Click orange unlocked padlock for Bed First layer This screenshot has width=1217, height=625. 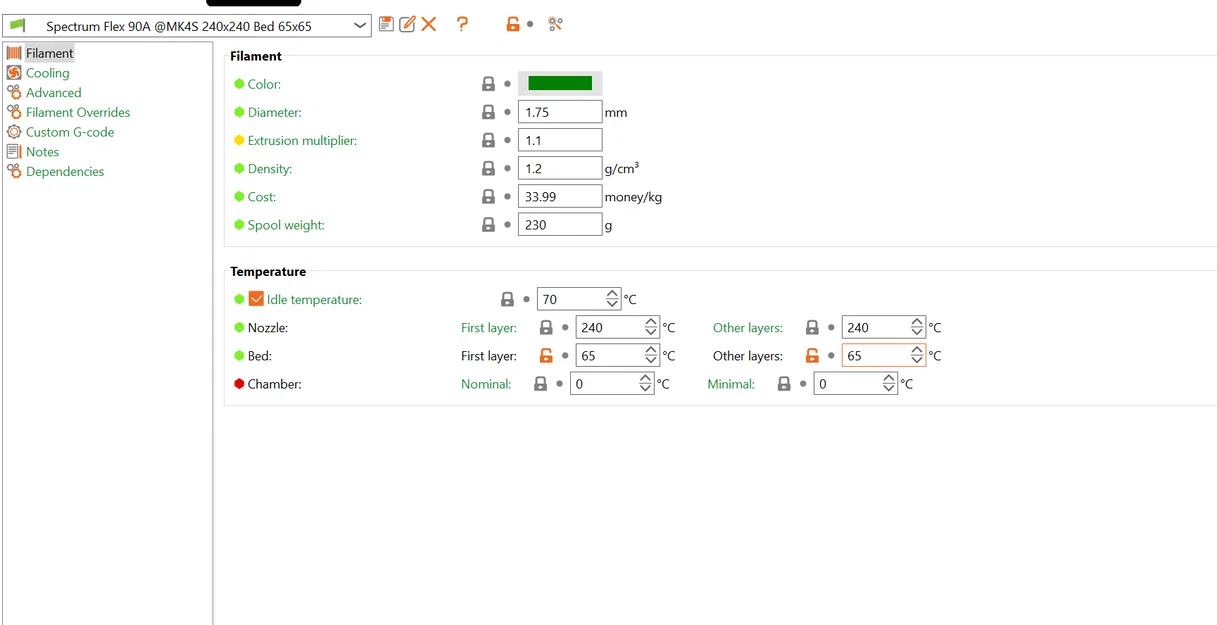546,355
